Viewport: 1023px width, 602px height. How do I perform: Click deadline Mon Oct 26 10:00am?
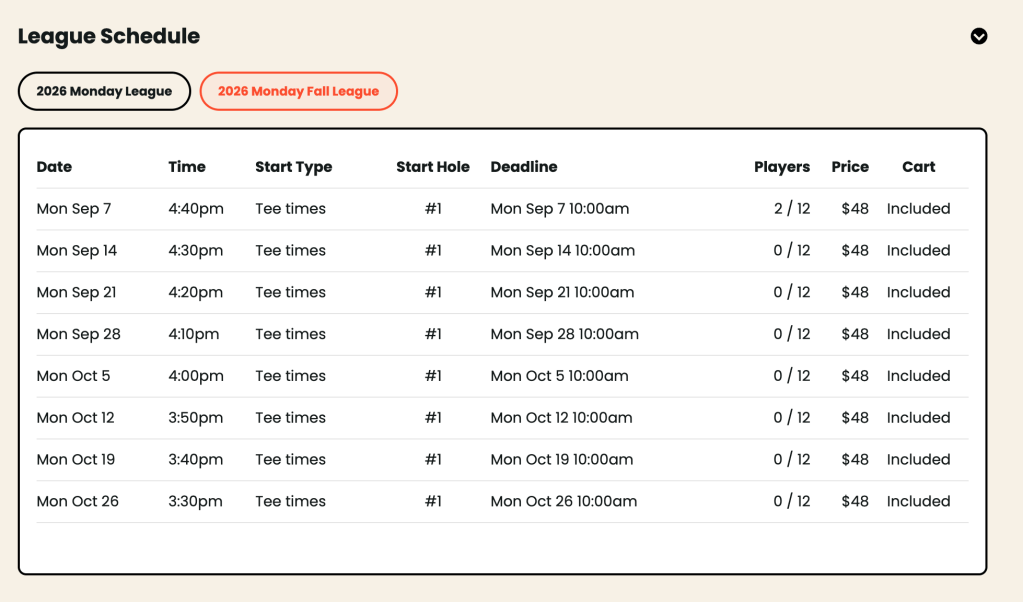pyautogui.click(x=564, y=501)
